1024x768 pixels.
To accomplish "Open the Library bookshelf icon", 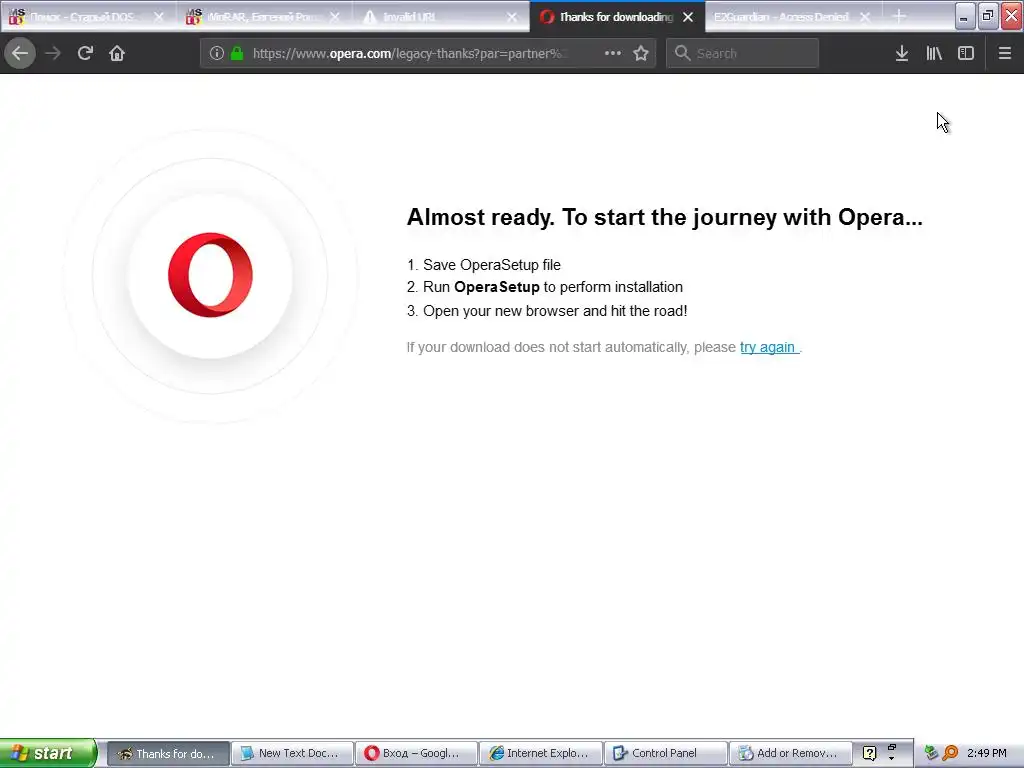I will (934, 53).
